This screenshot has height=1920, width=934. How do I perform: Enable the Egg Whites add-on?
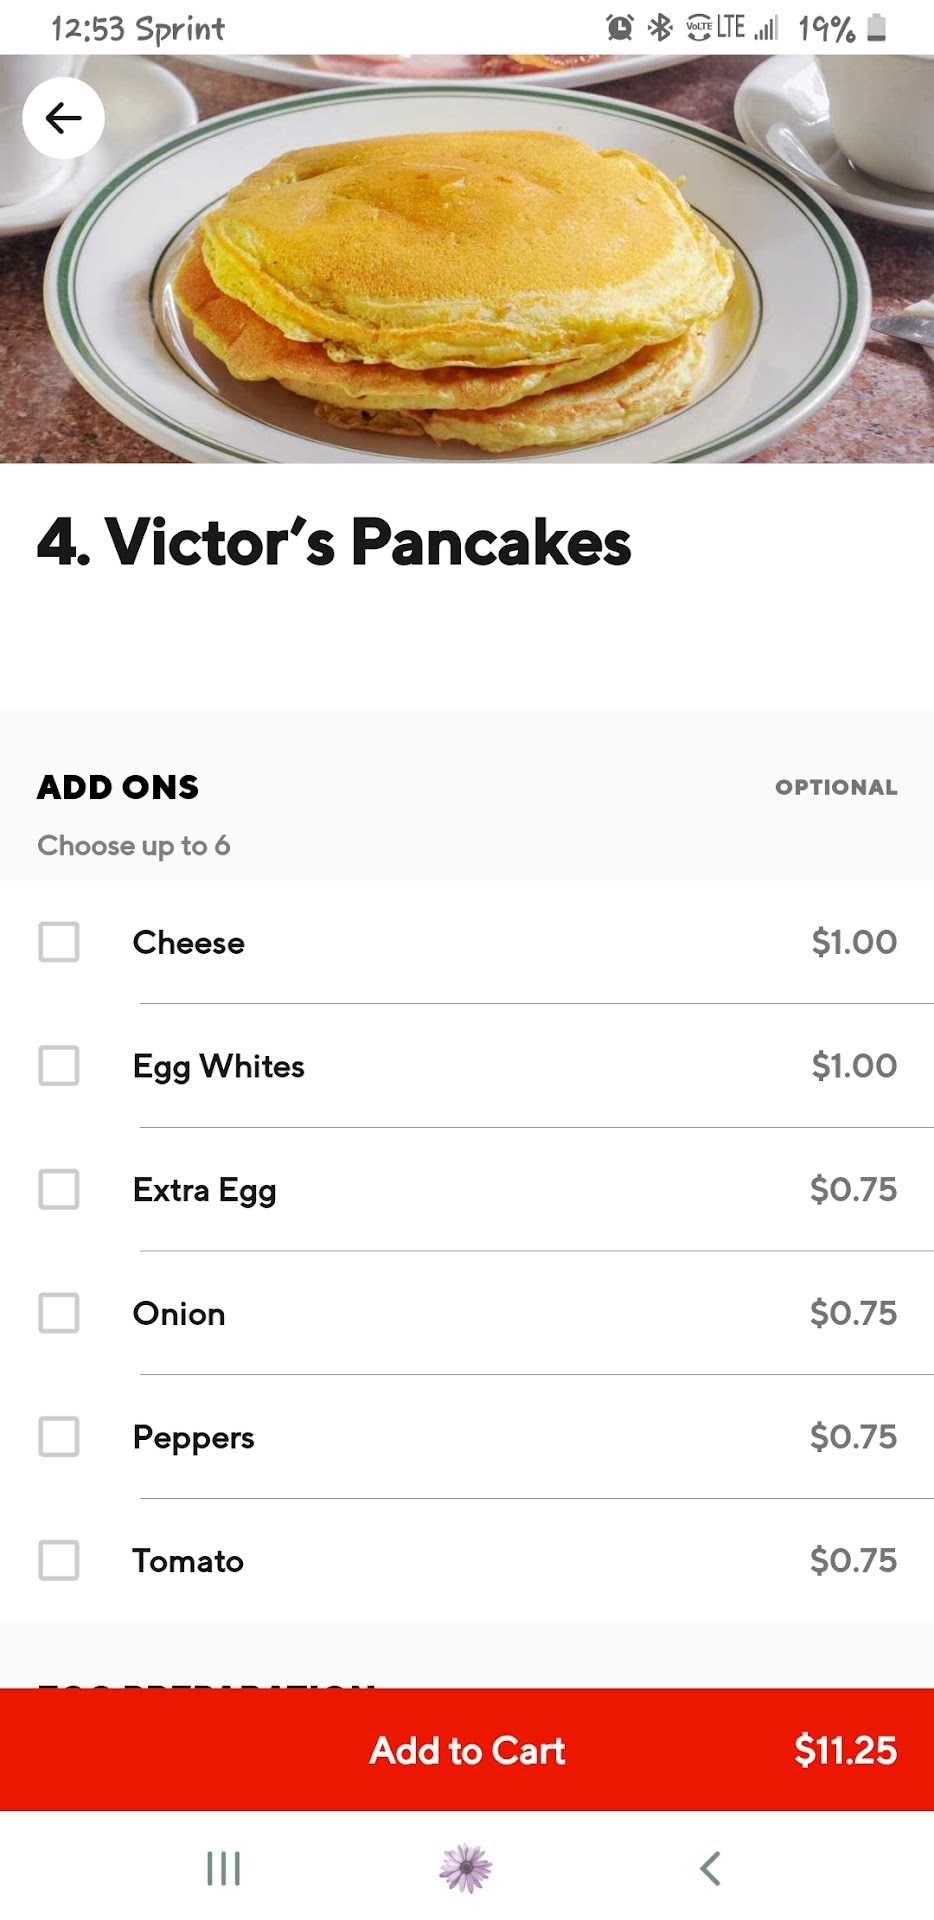(x=59, y=1066)
